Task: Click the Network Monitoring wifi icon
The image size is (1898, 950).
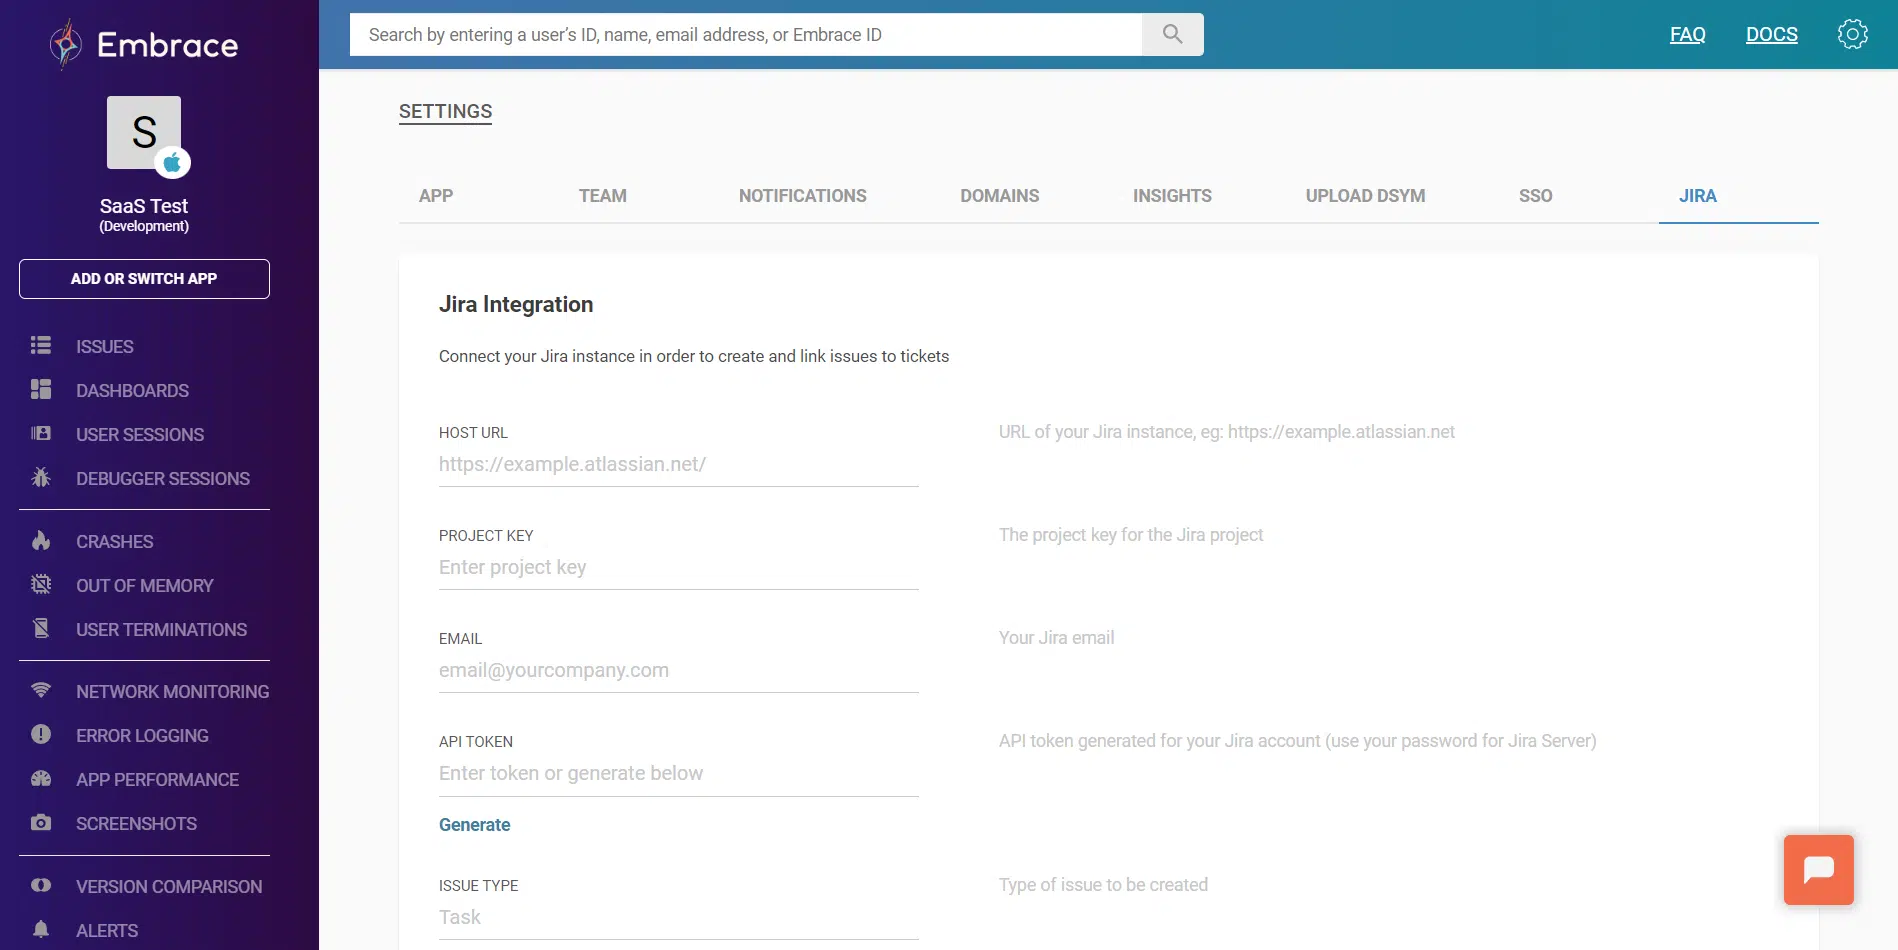Action: click(x=41, y=691)
